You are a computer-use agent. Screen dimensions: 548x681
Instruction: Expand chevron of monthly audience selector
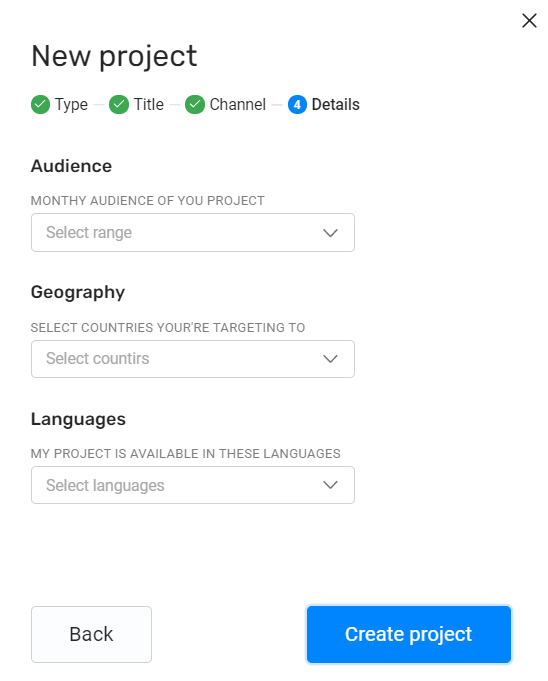click(x=330, y=233)
